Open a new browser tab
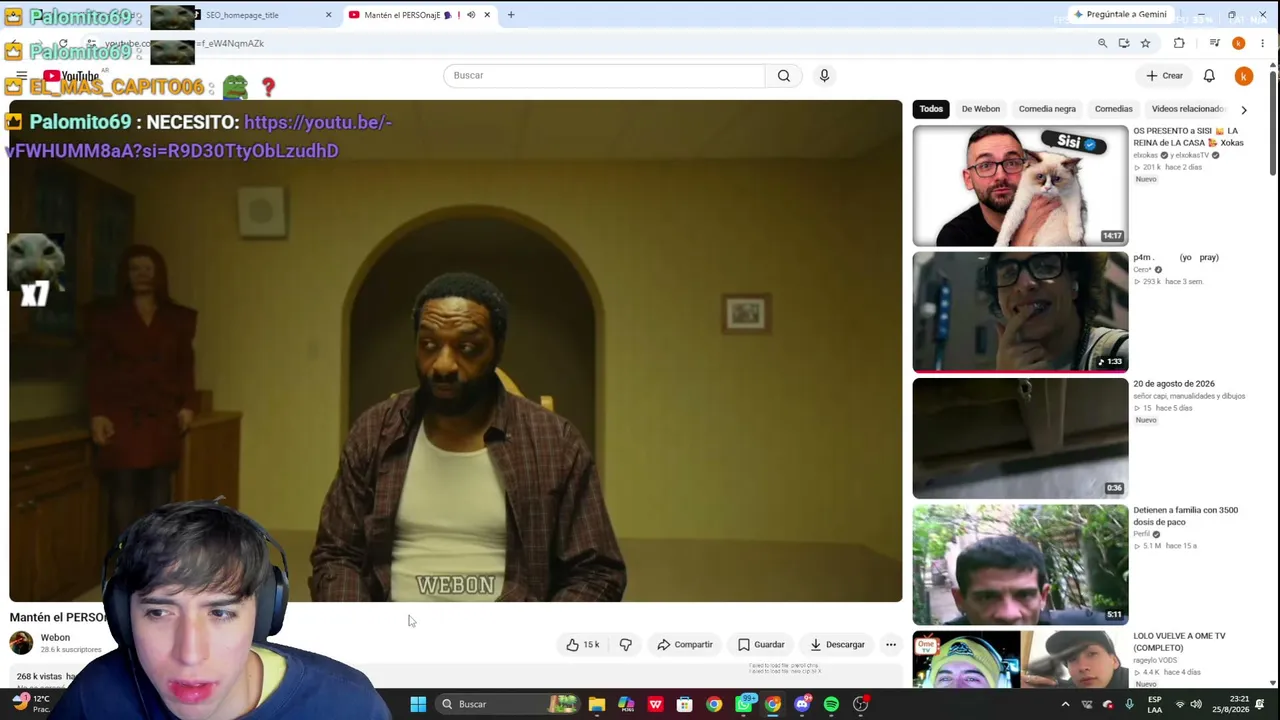This screenshot has width=1280, height=720. (x=511, y=15)
